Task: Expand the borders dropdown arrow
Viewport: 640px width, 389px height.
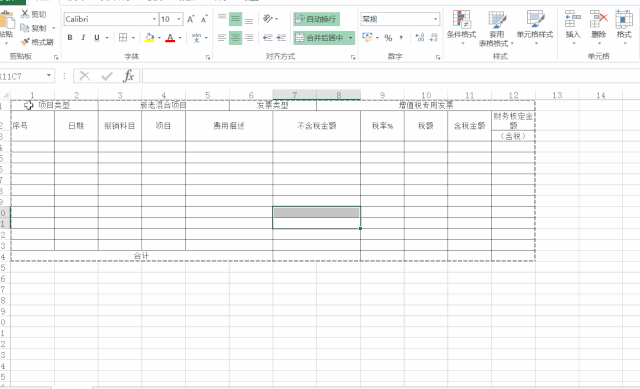Action: pyautogui.click(x=133, y=38)
